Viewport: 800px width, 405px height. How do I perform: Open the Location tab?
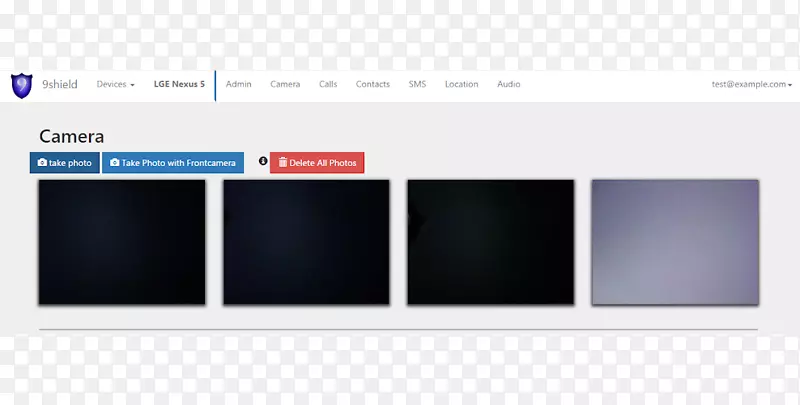[461, 85]
